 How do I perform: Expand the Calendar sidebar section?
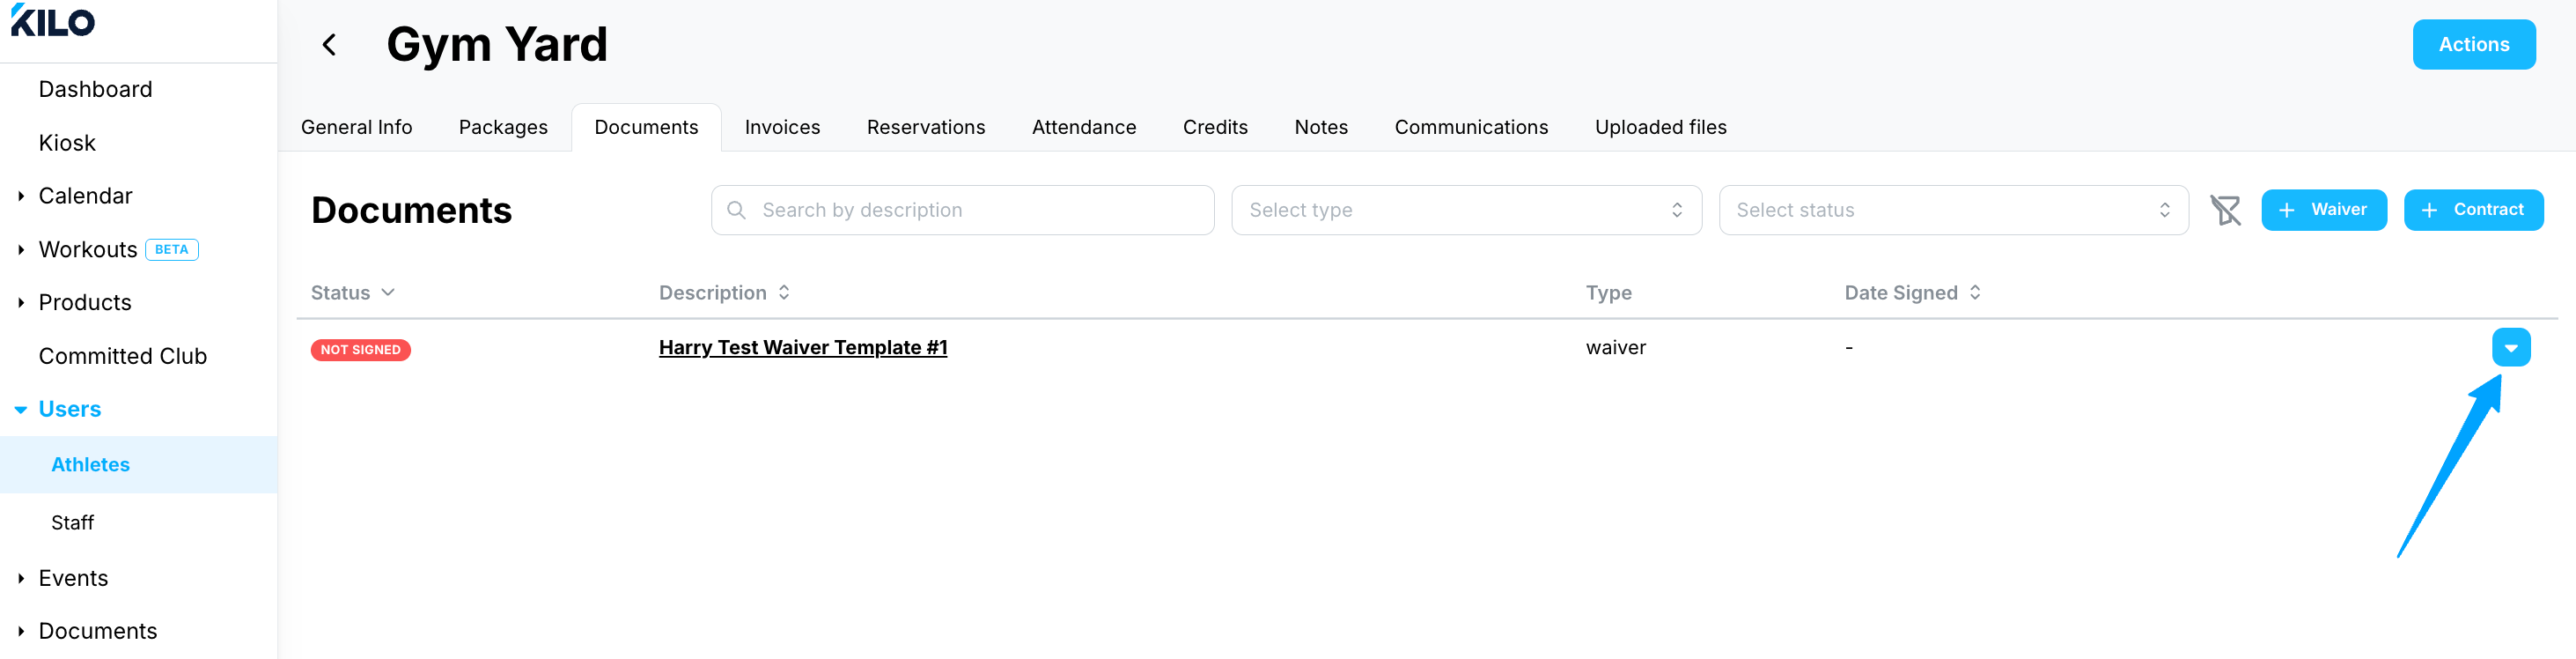[x=21, y=196]
